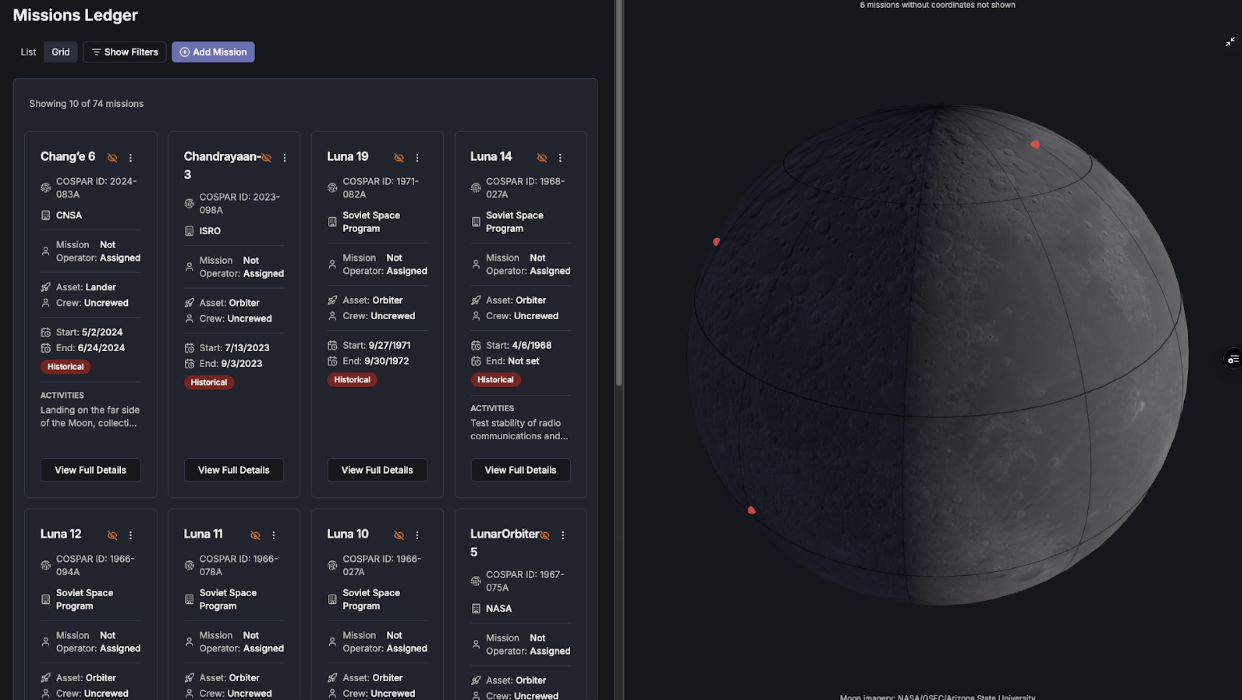Click the calendar icon beside Start: 5/2/2024
1242x700 pixels.
[x=46, y=332]
